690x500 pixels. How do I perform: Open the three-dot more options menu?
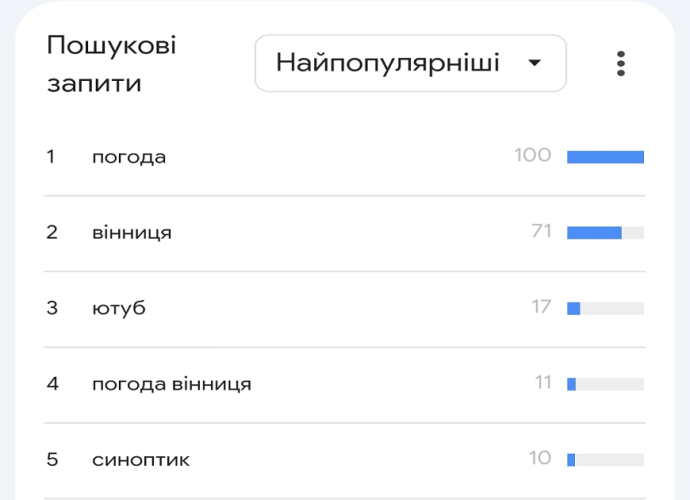[x=621, y=63]
